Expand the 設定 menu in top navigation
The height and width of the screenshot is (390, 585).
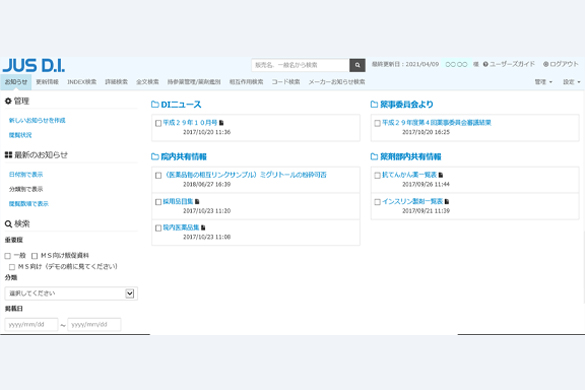(x=572, y=82)
